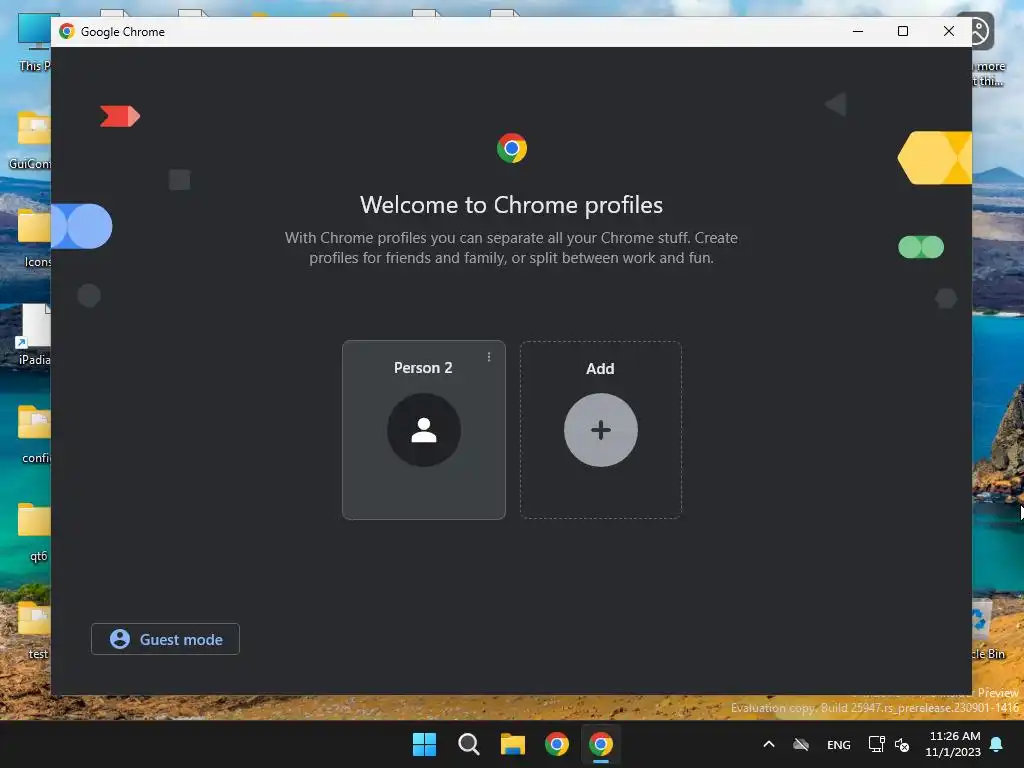Screen dimensions: 1024x768
Task: Click the Add label on the dashed card
Action: coord(600,368)
